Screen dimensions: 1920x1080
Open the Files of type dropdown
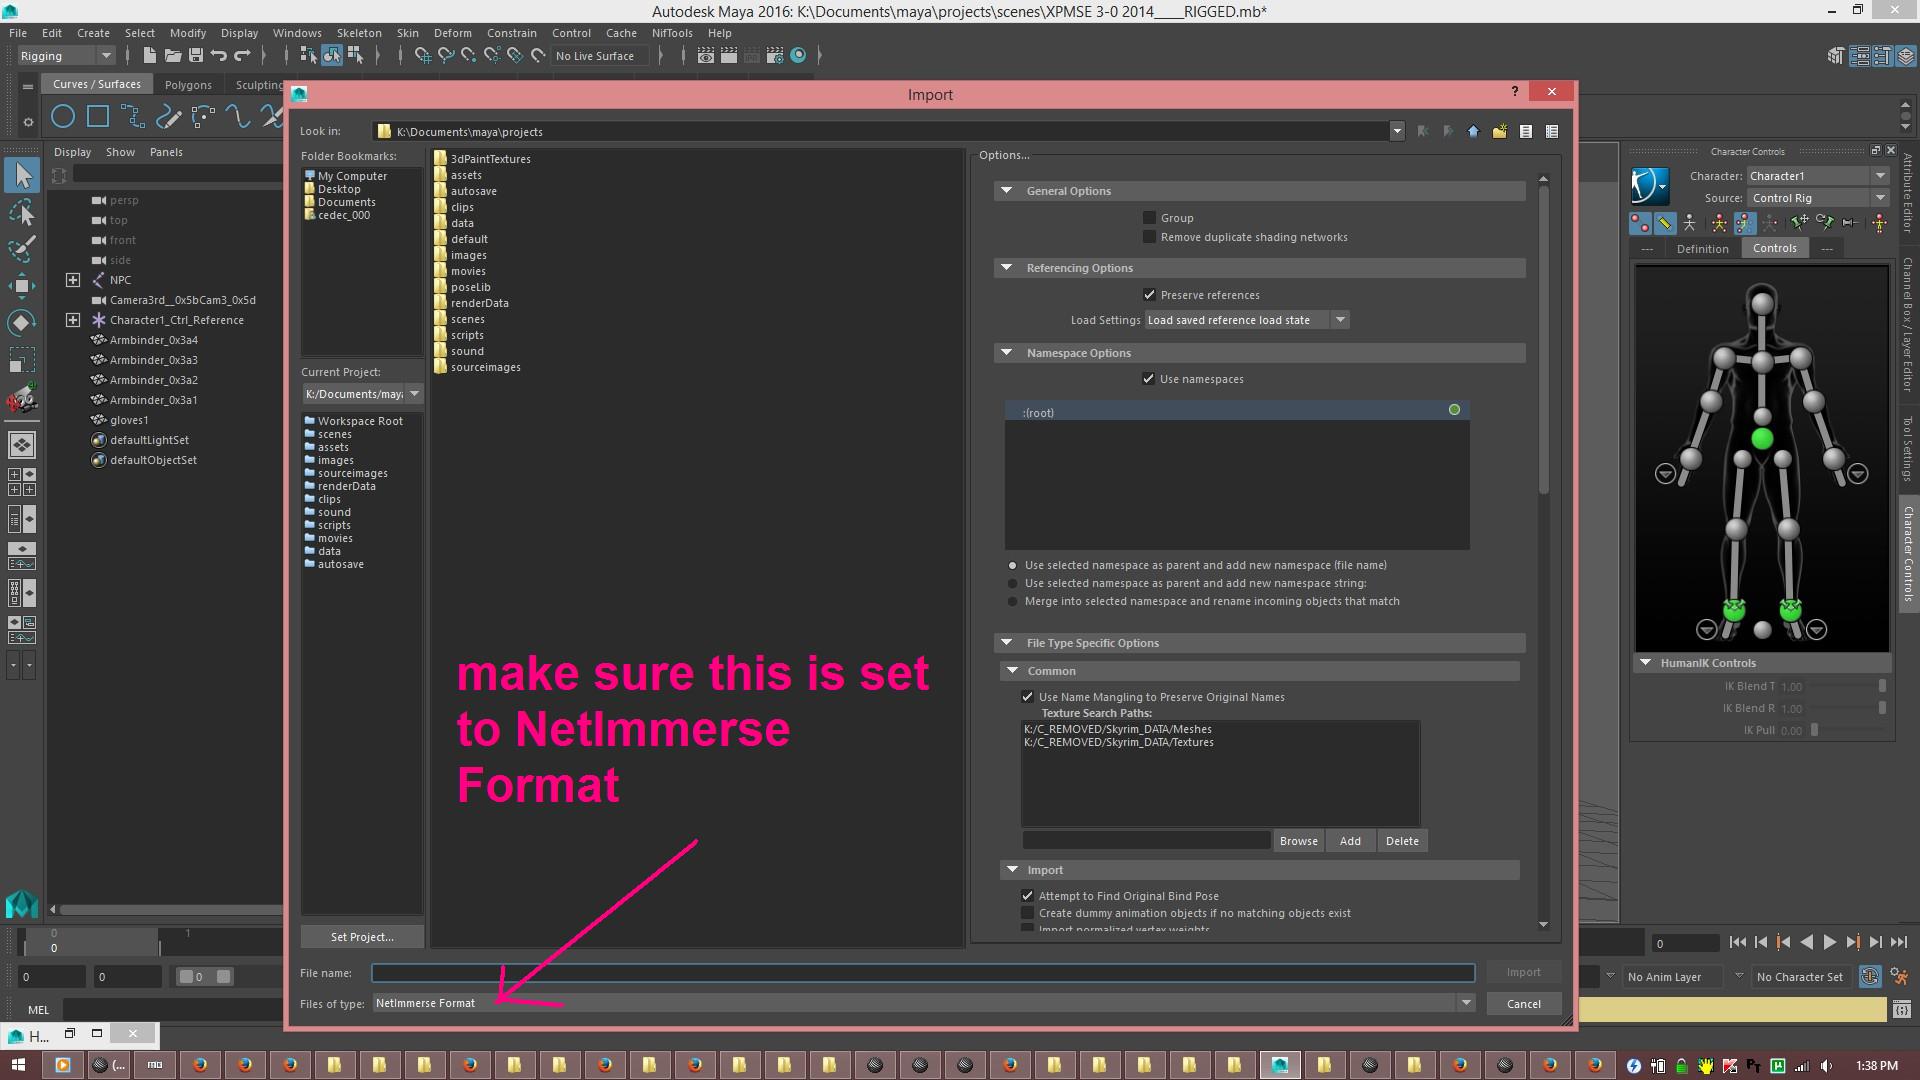(924, 1003)
